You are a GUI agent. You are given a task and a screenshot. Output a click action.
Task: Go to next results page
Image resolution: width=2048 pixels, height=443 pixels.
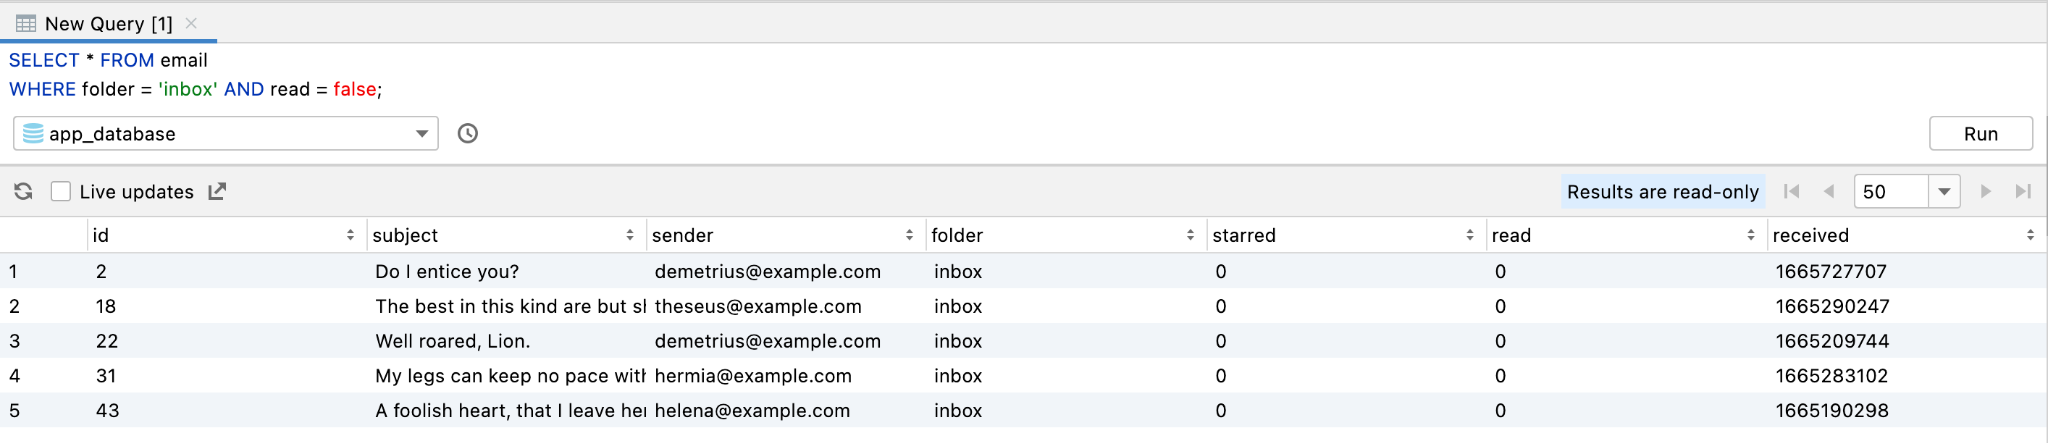(x=1985, y=191)
